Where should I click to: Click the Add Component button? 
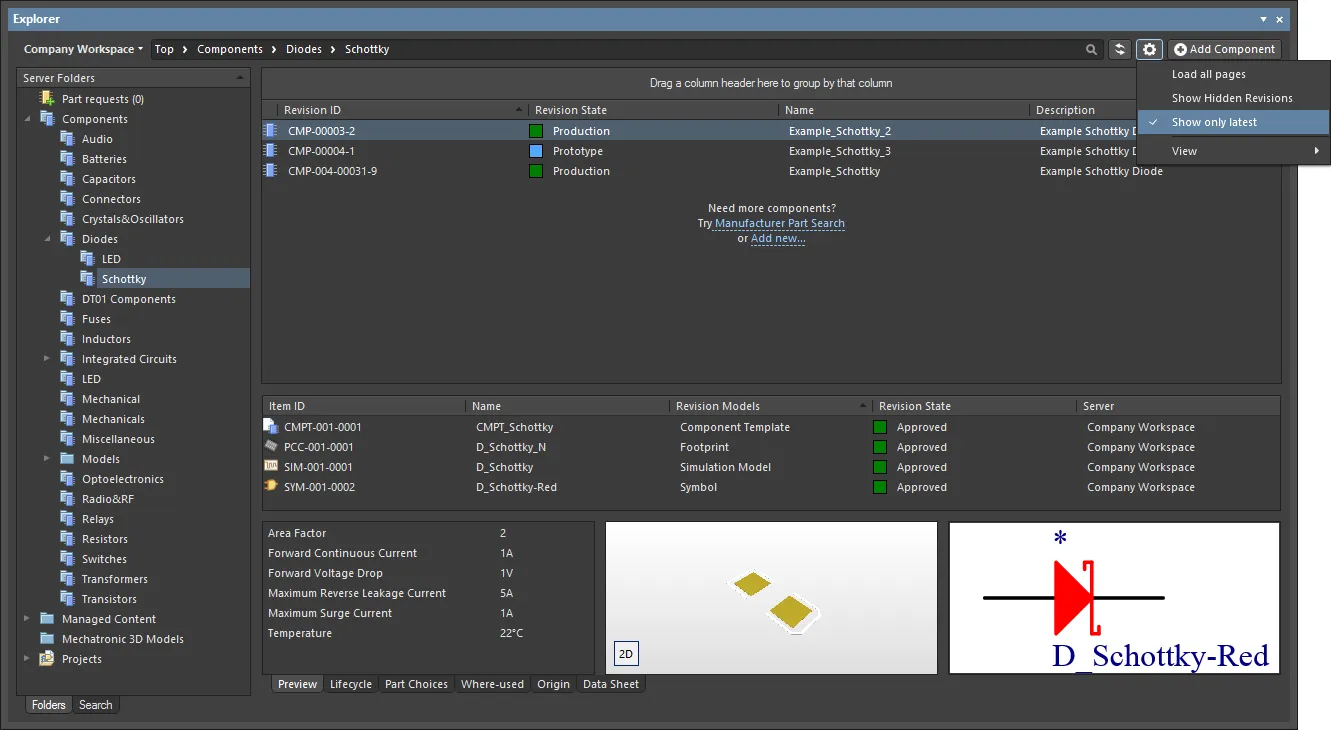click(1224, 49)
